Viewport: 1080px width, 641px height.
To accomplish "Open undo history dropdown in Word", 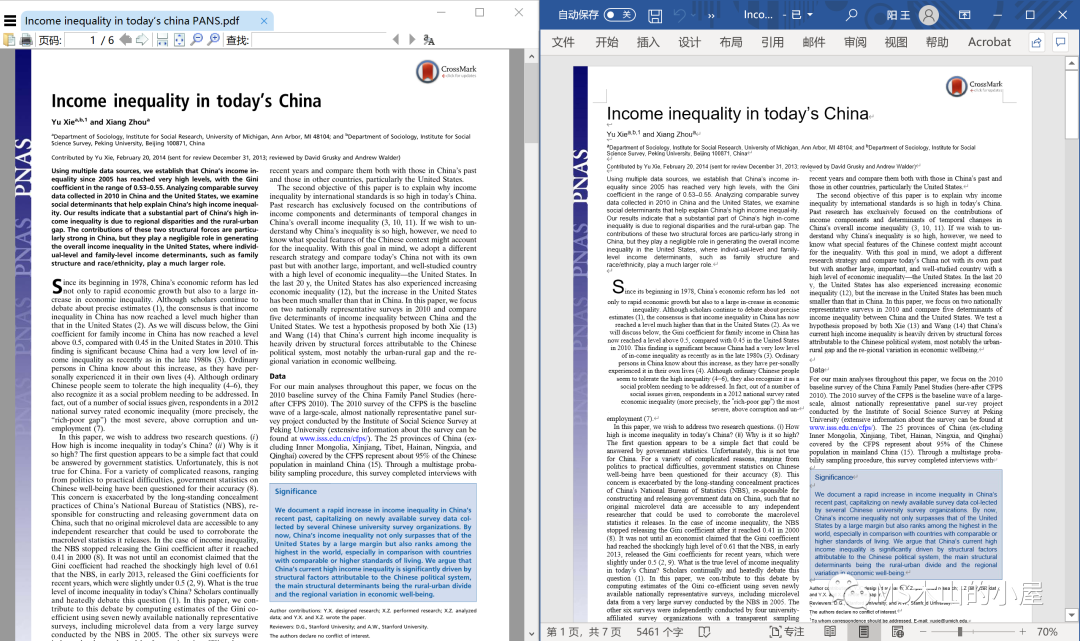I will click(694, 14).
